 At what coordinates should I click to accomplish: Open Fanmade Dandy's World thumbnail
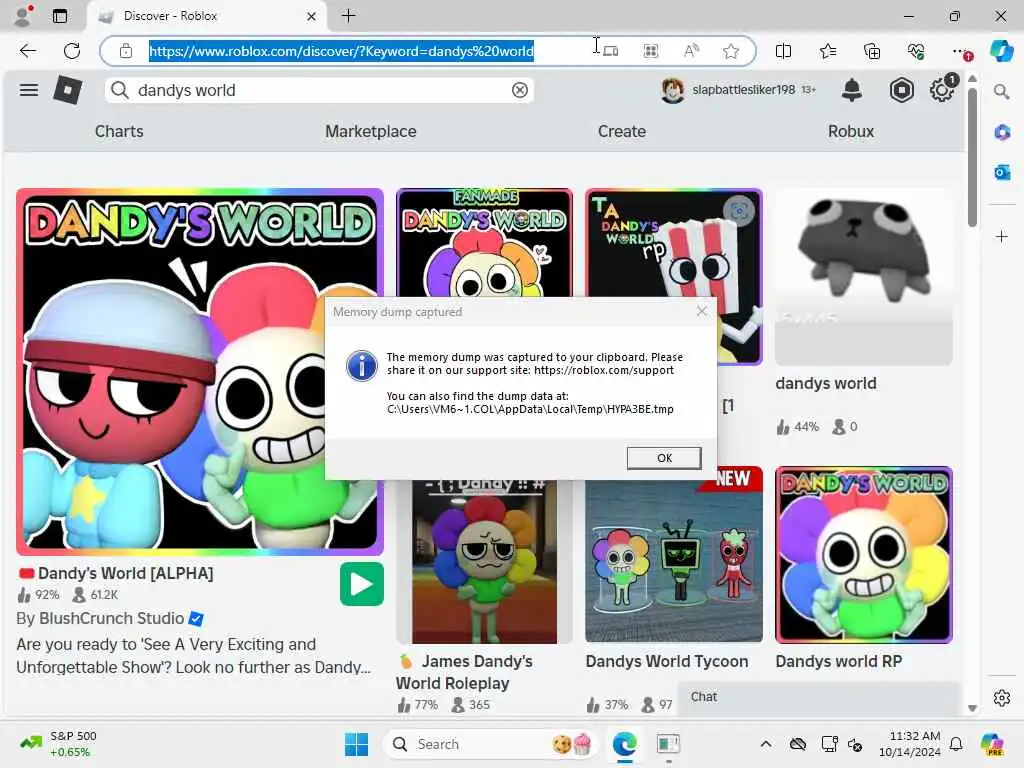(485, 243)
